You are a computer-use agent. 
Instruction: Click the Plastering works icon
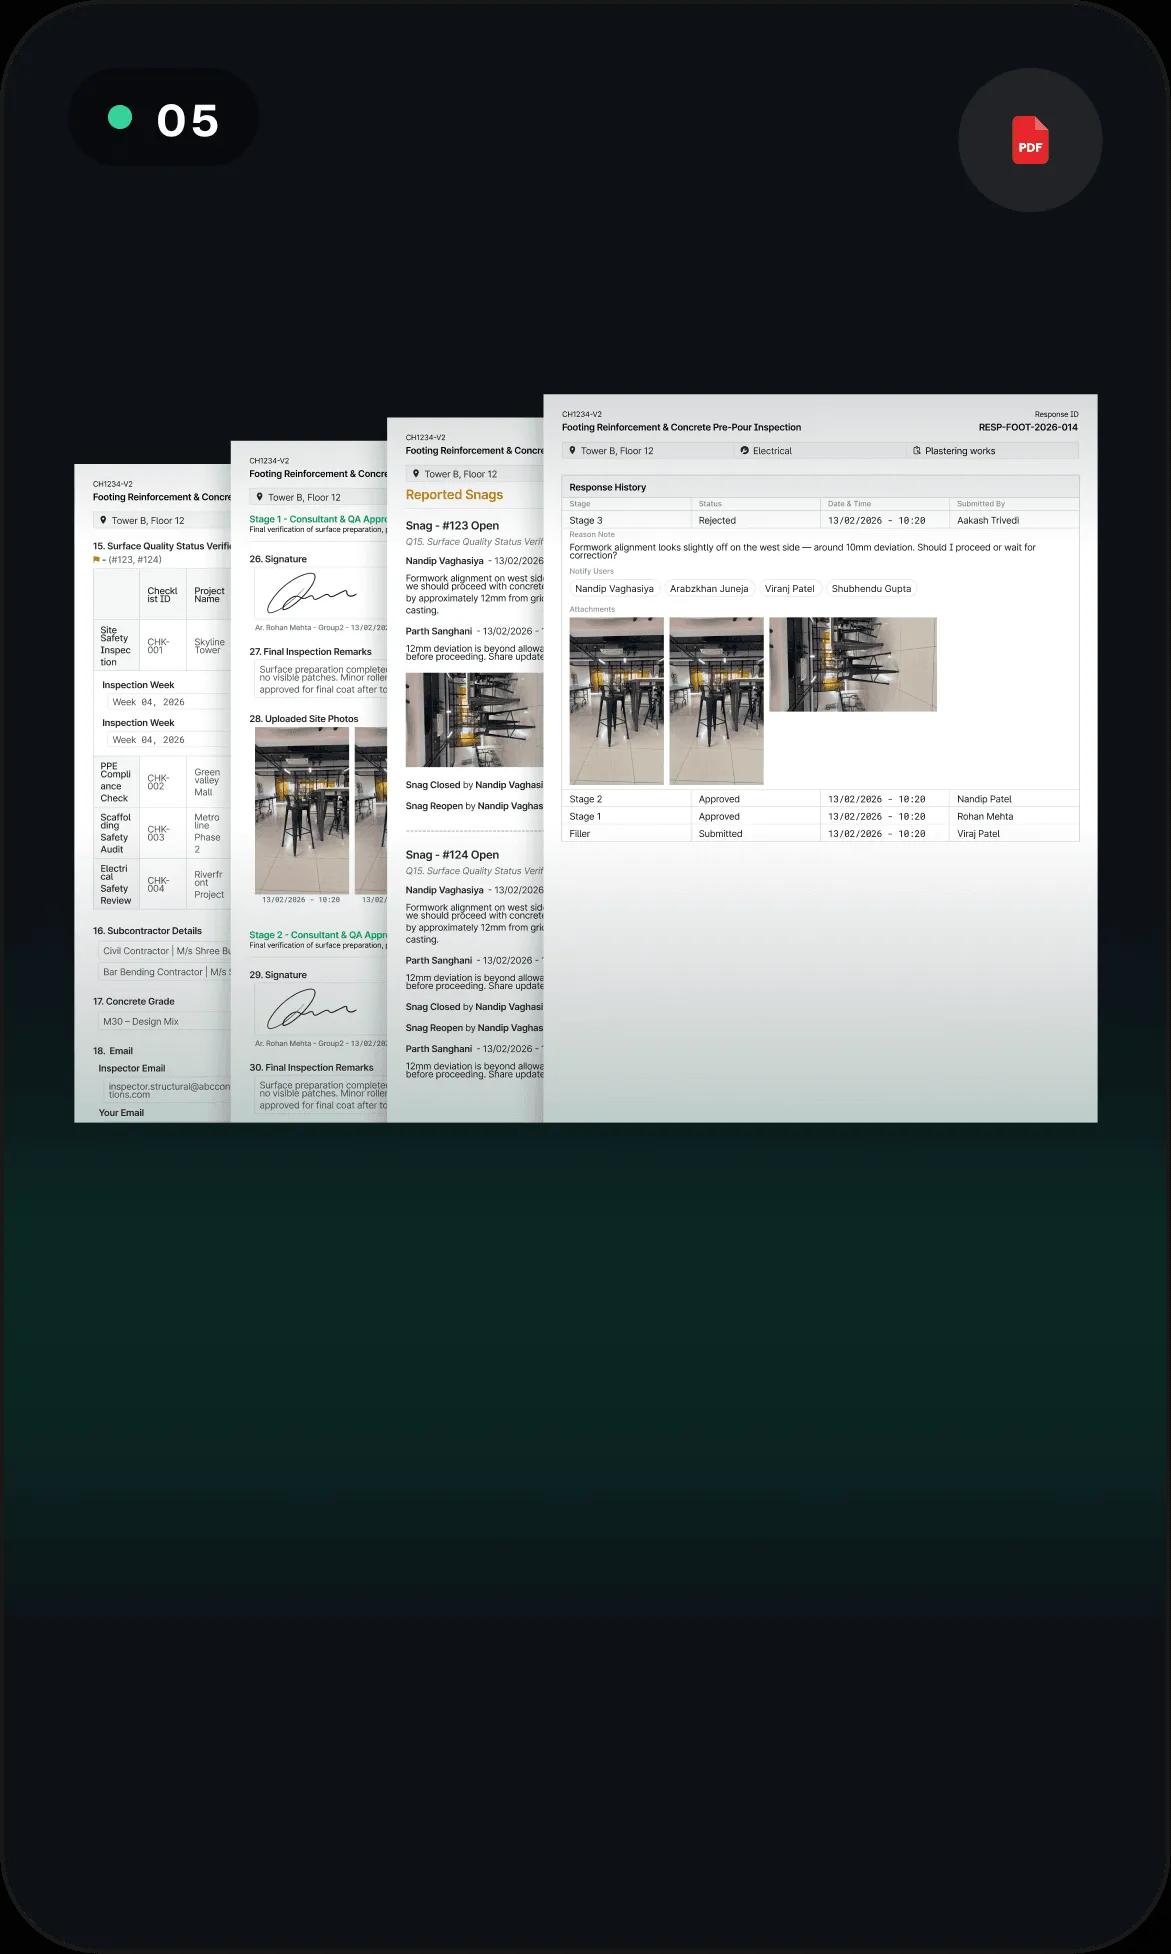pos(916,451)
